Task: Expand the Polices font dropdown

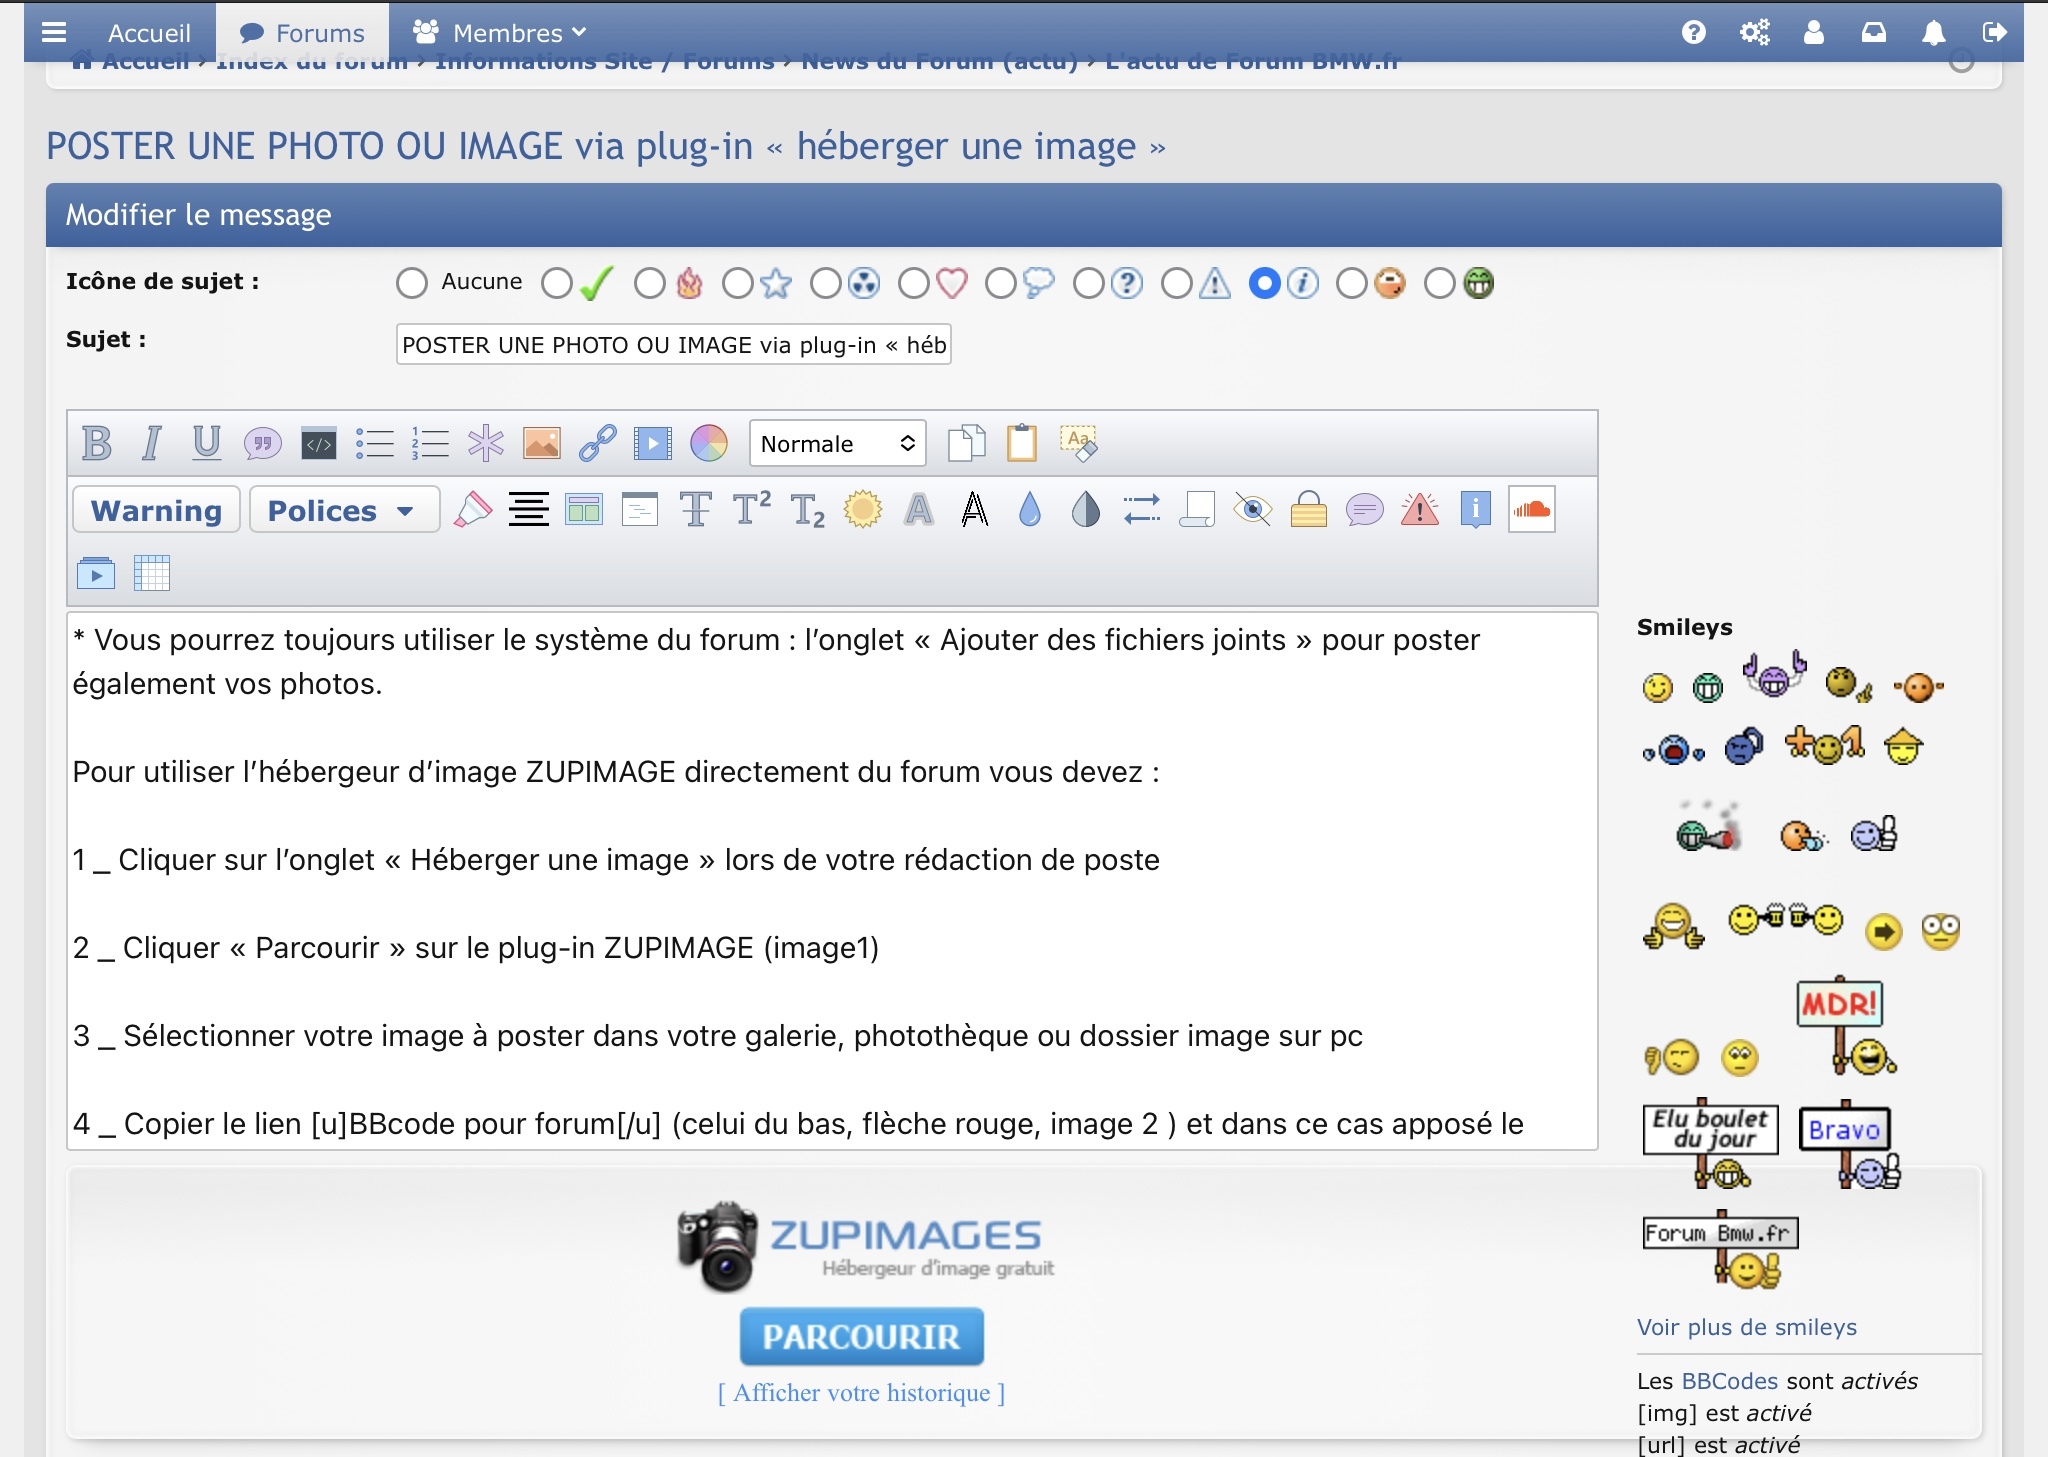Action: [343, 511]
